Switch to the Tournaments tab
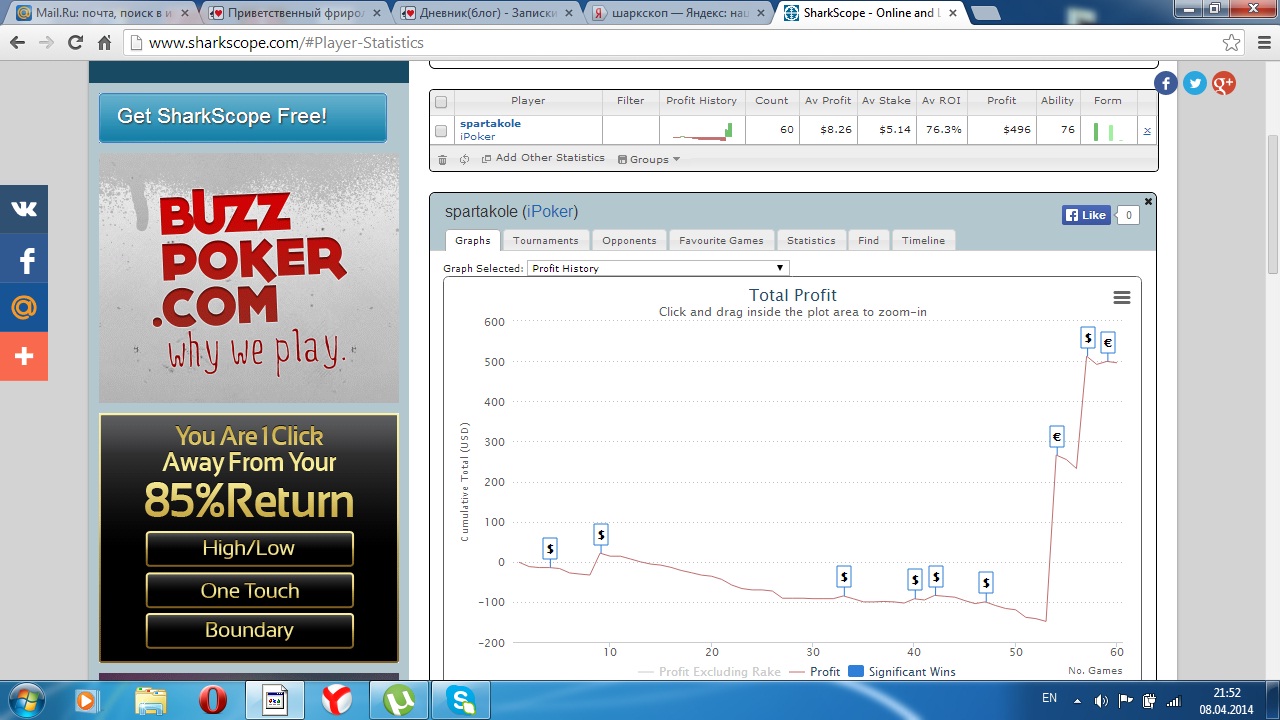 545,240
